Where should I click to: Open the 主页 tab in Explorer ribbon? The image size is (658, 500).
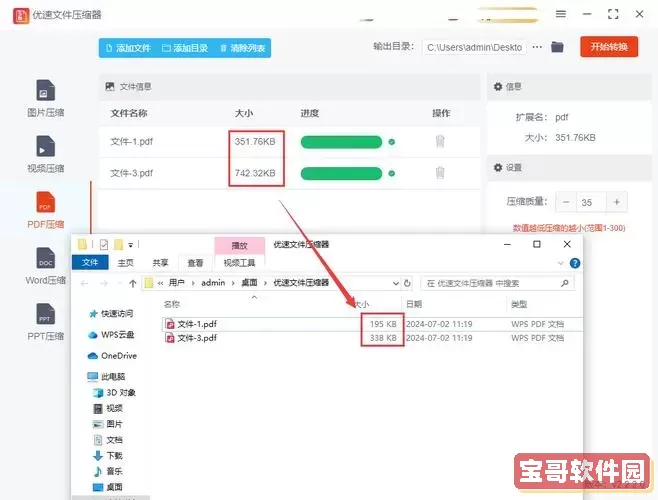pyautogui.click(x=125, y=263)
